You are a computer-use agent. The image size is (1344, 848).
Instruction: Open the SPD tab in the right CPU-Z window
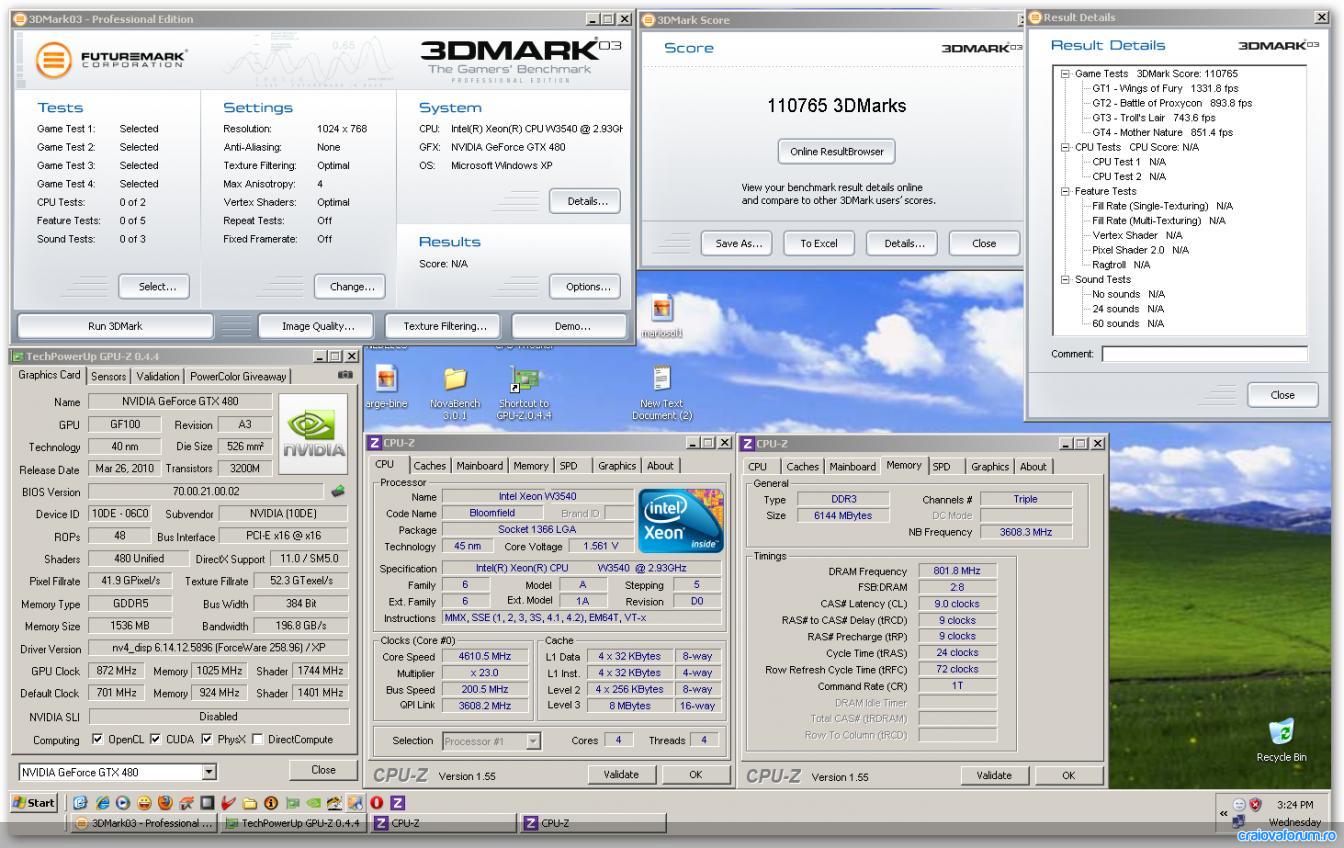click(x=942, y=466)
